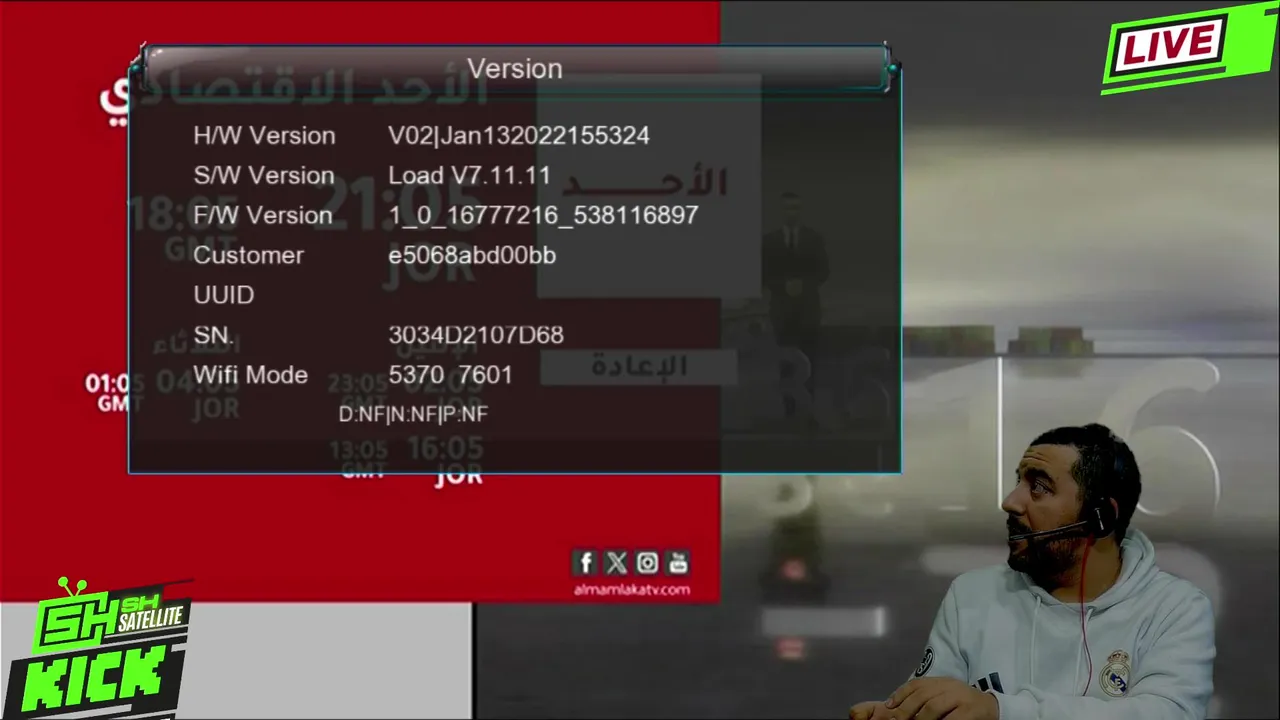Image resolution: width=1280 pixels, height=720 pixels.
Task: Click the X social icon
Action: click(617, 563)
